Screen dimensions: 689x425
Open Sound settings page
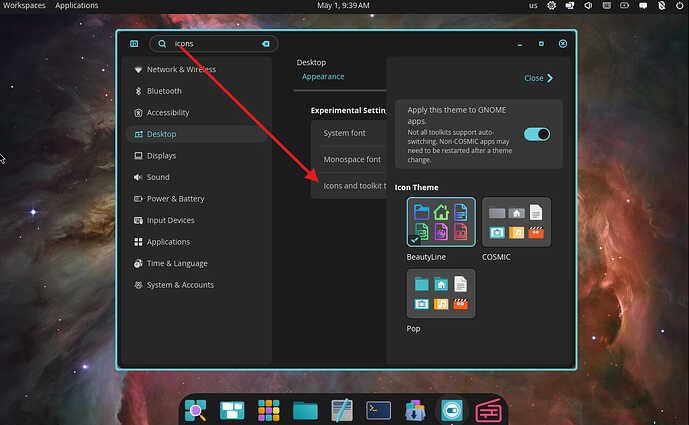pos(196,177)
